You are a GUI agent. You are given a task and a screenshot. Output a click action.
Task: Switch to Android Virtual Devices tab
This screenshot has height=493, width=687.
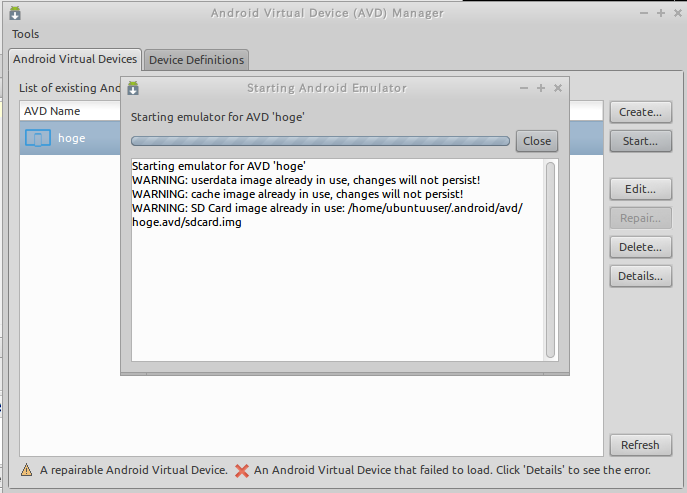click(75, 59)
